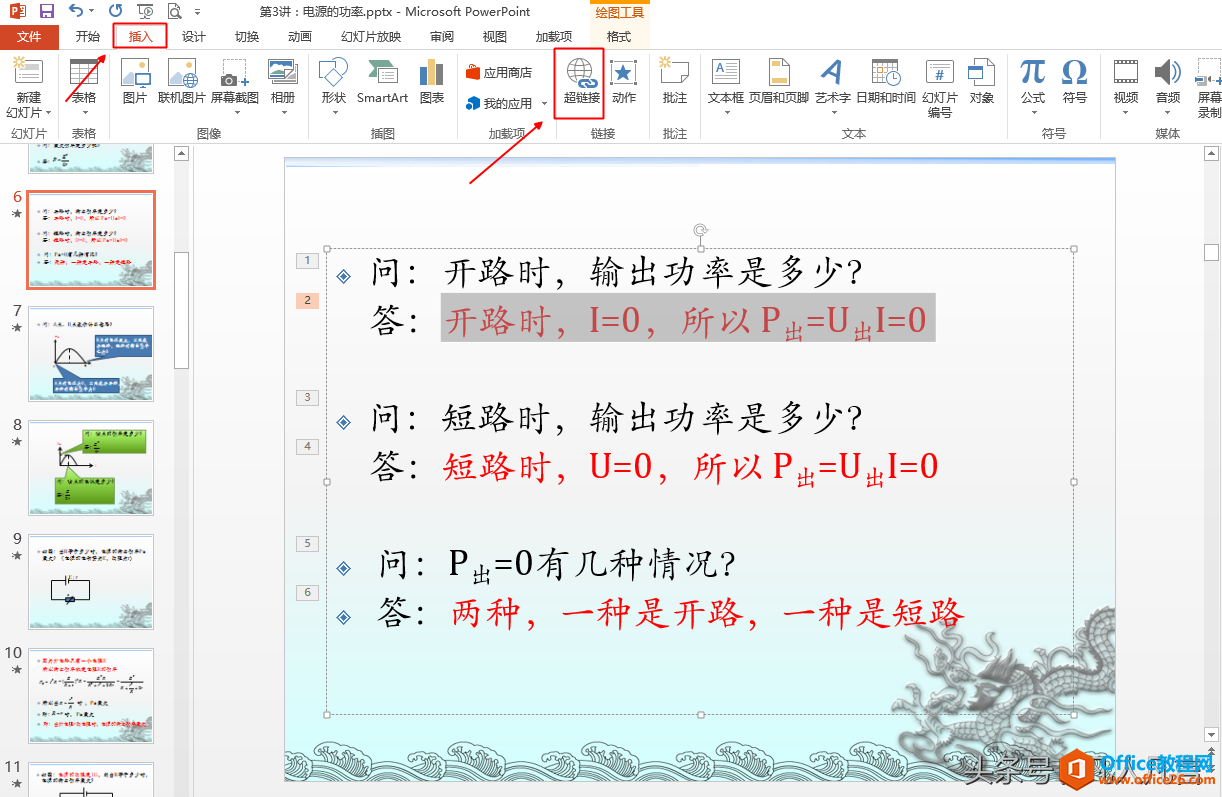Toggle animation order marker 5
Screen dimensions: 1222x797
307,543
